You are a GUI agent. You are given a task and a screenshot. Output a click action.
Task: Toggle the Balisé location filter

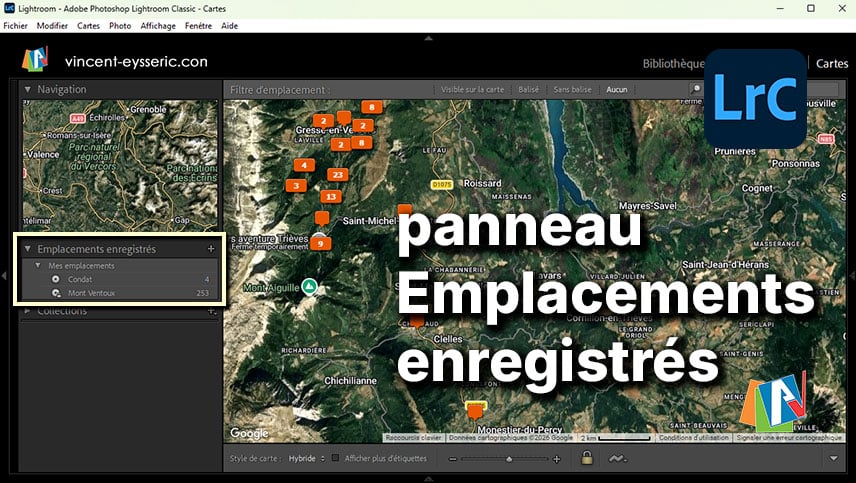tap(528, 90)
